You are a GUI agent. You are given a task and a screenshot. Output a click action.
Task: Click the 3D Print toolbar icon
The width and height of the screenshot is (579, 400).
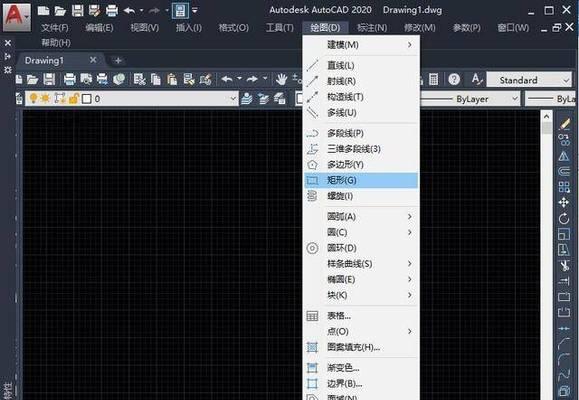(119, 79)
